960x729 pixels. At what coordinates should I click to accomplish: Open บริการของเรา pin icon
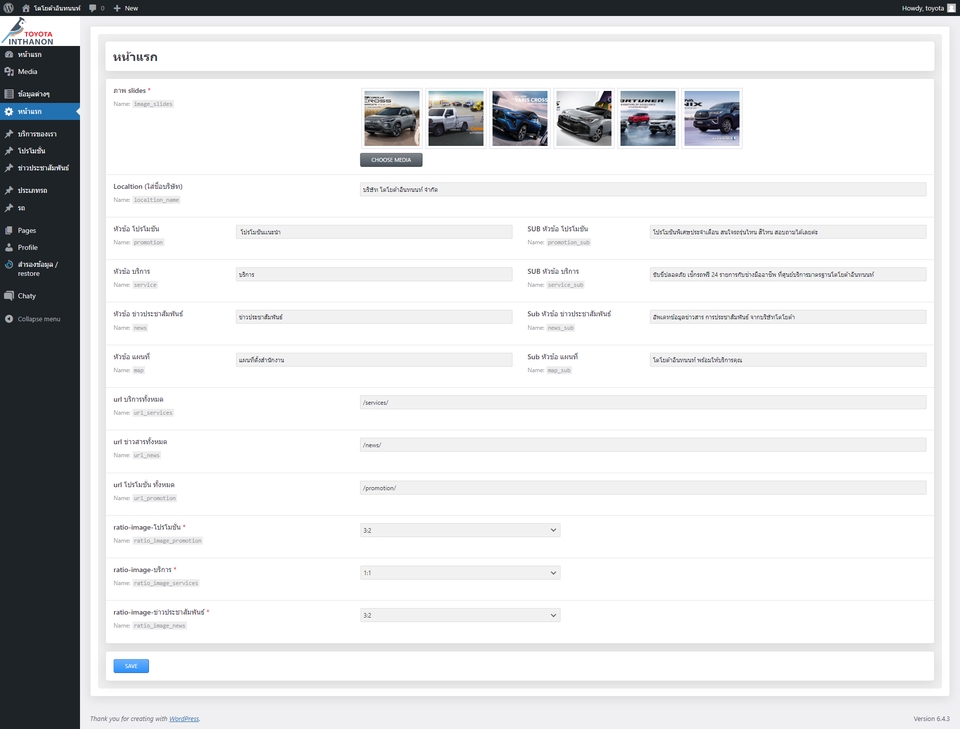pos(9,133)
